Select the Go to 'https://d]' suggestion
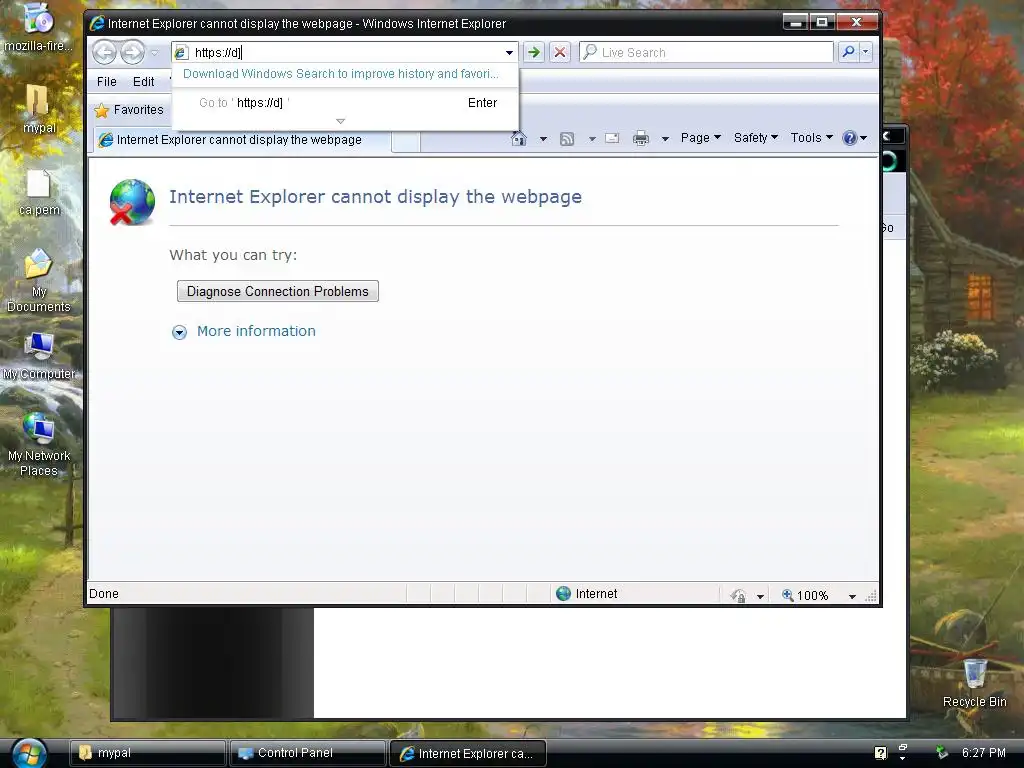Image resolution: width=1024 pixels, height=768 pixels. pyautogui.click(x=345, y=103)
